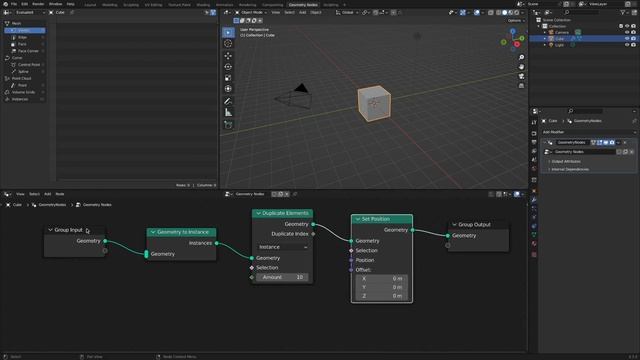This screenshot has height=360, width=640.
Task: Toggle modifier realtime viewport display
Action: [606, 142]
